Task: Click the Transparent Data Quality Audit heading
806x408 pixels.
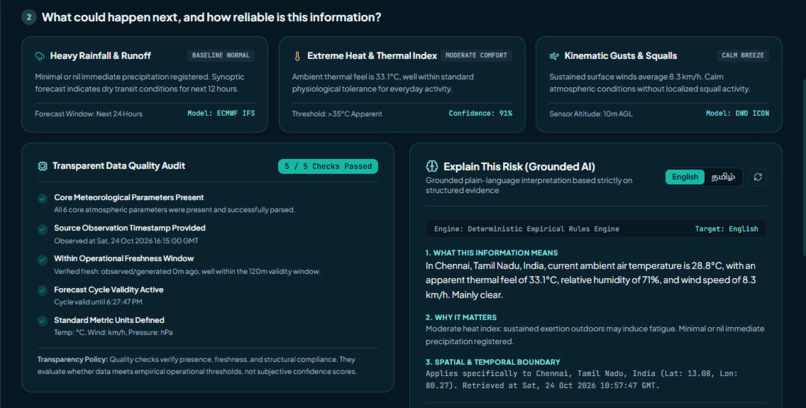Action: [119, 166]
